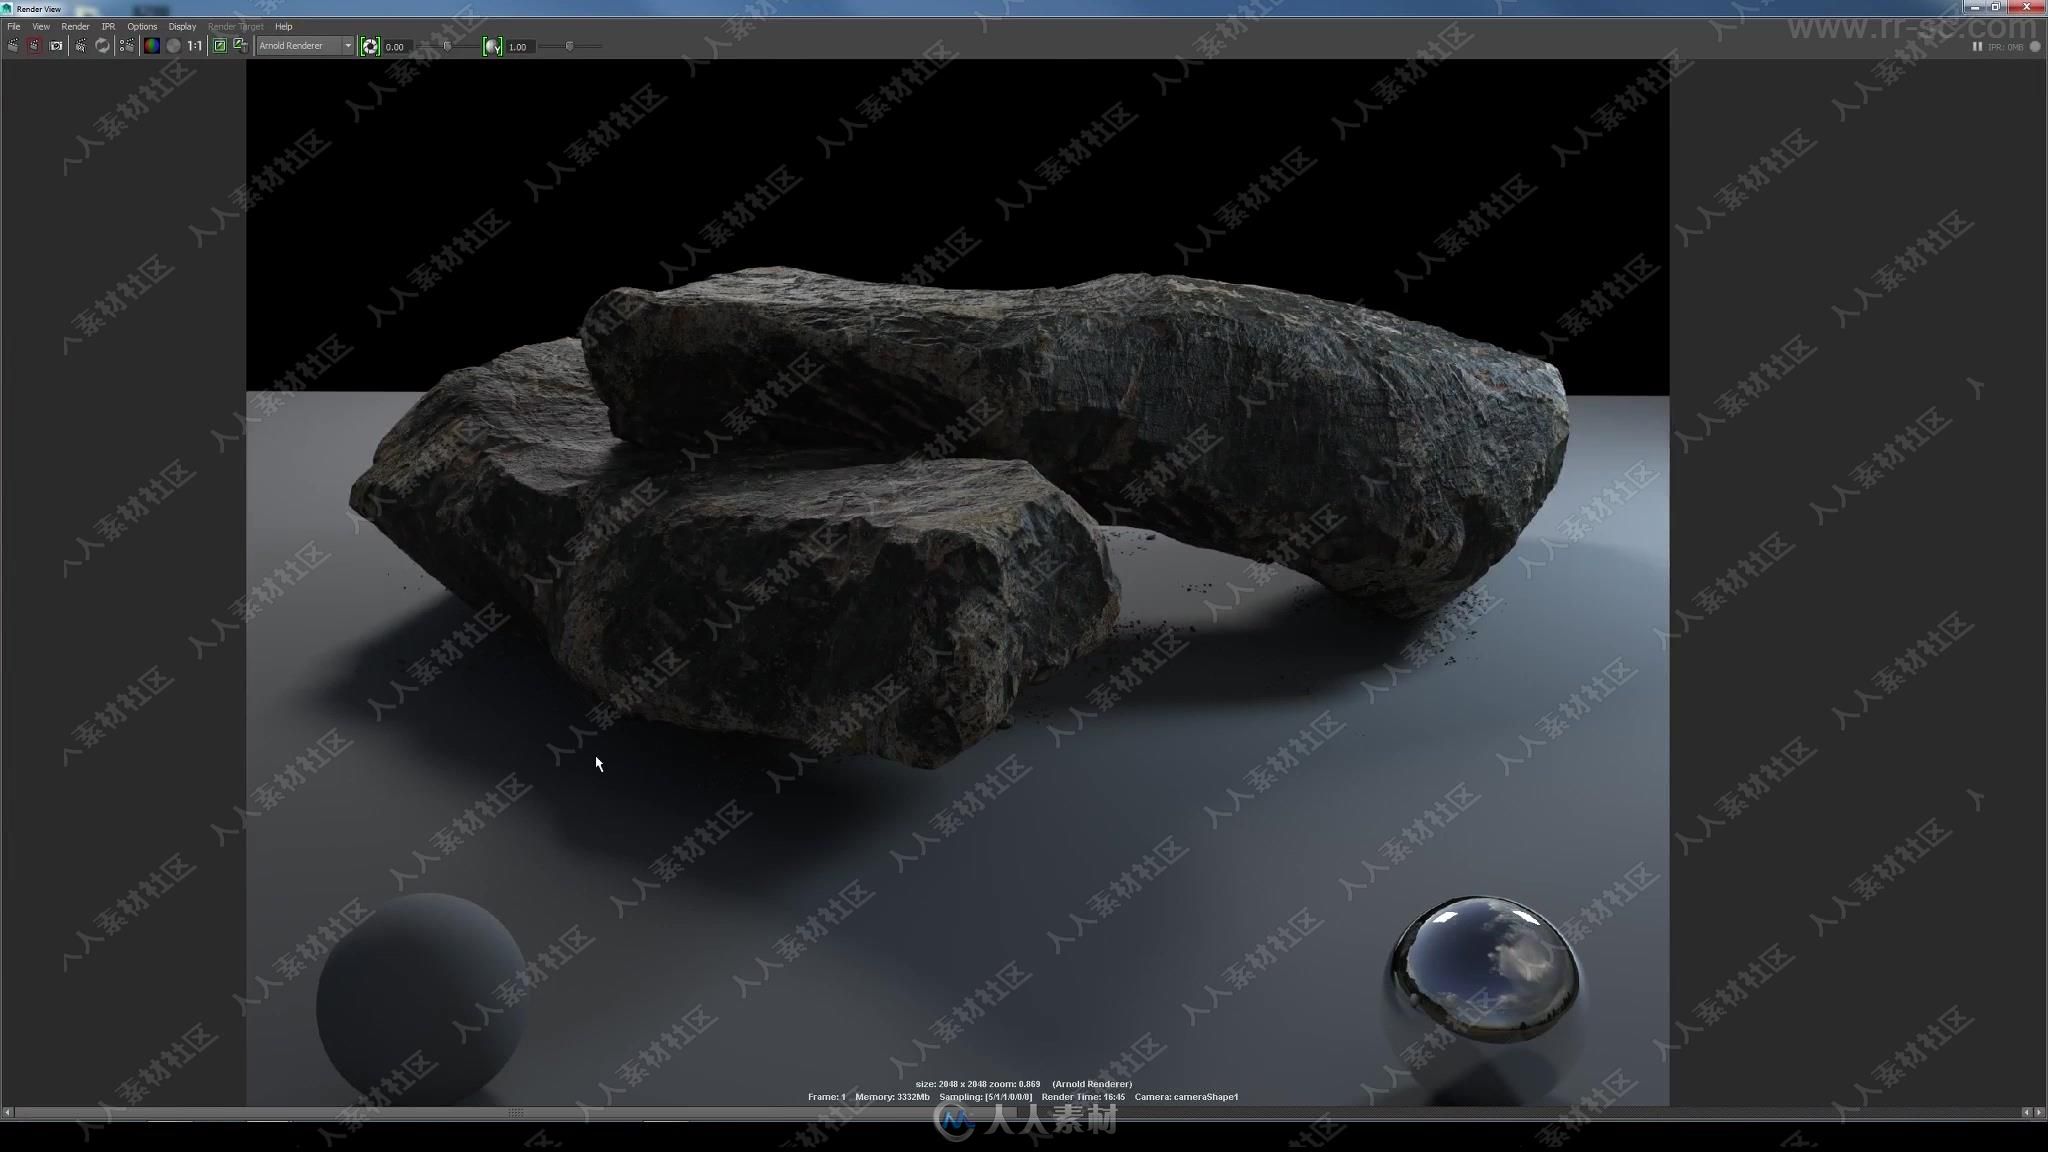2048x1152 pixels.
Task: Click the red Render Region icon
Action: 34,46
